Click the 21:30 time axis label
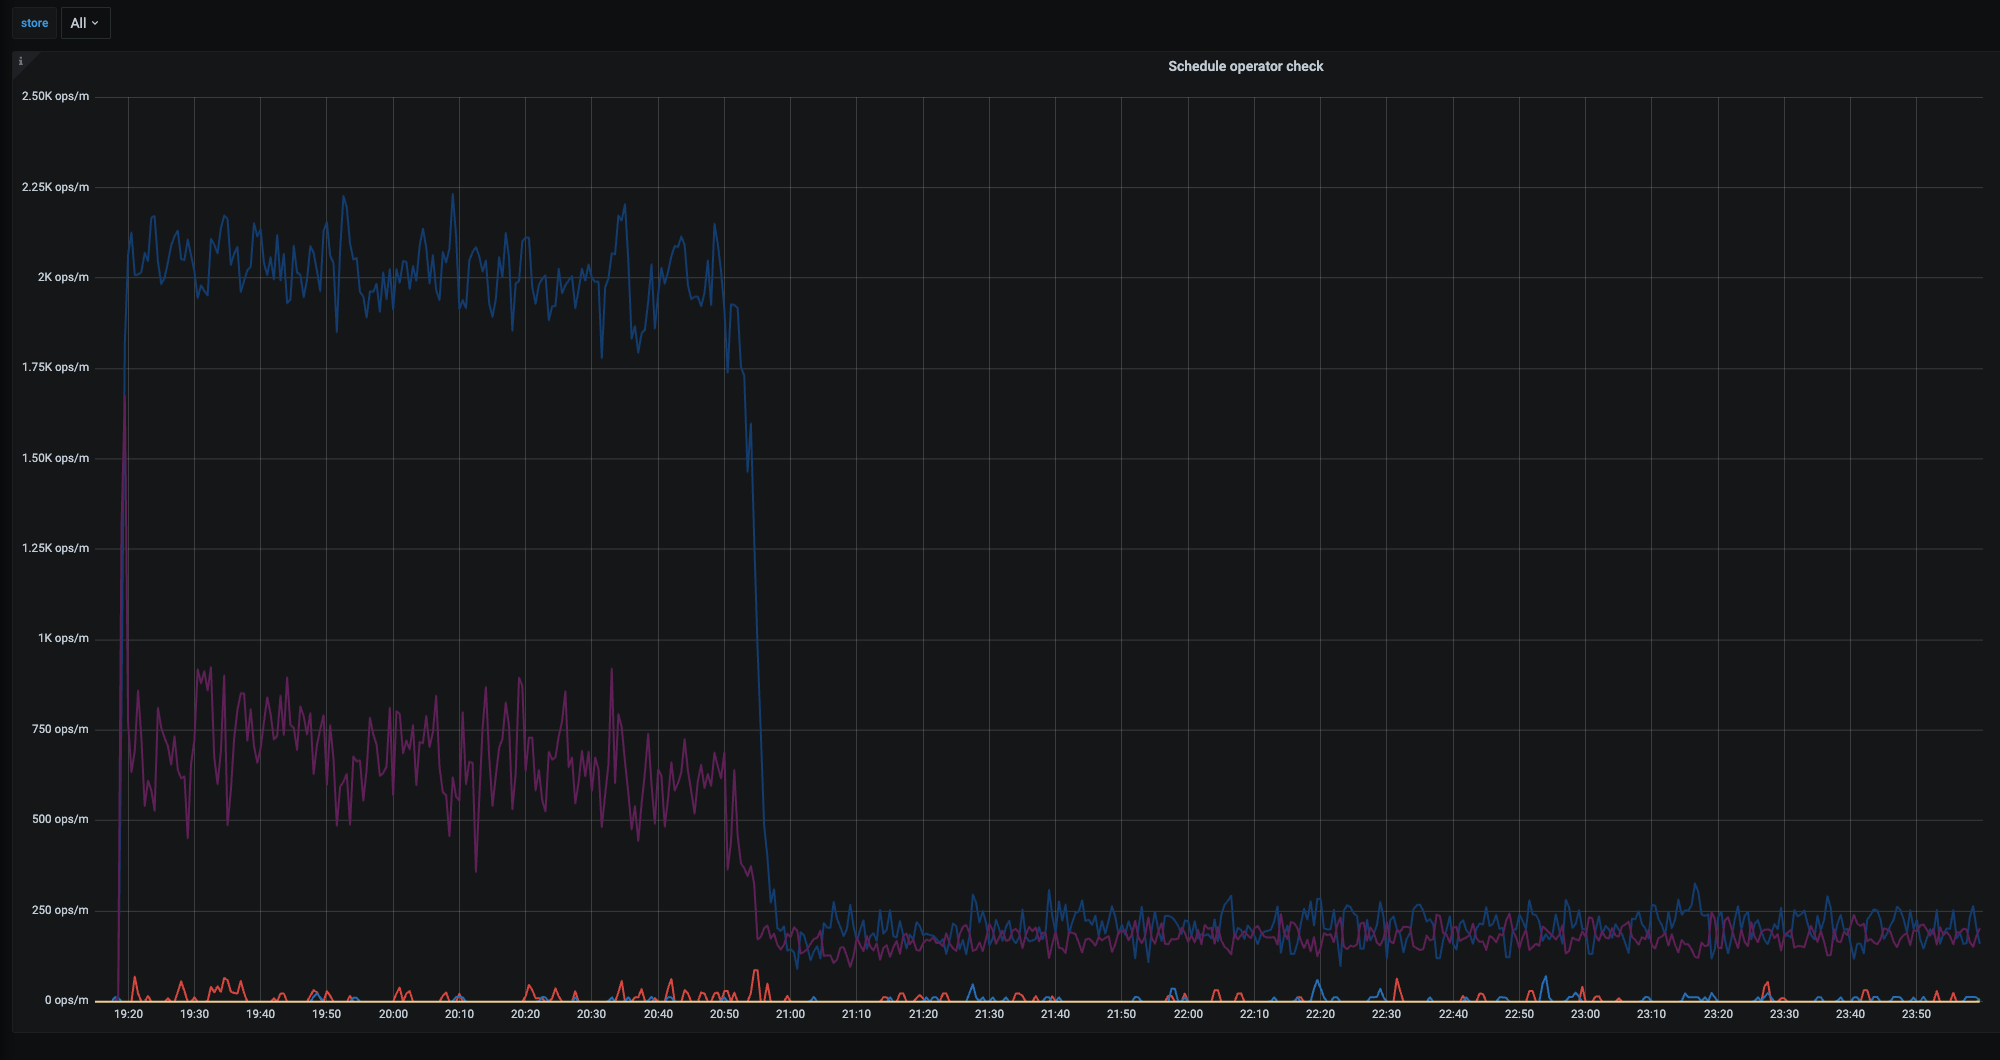 [989, 1014]
